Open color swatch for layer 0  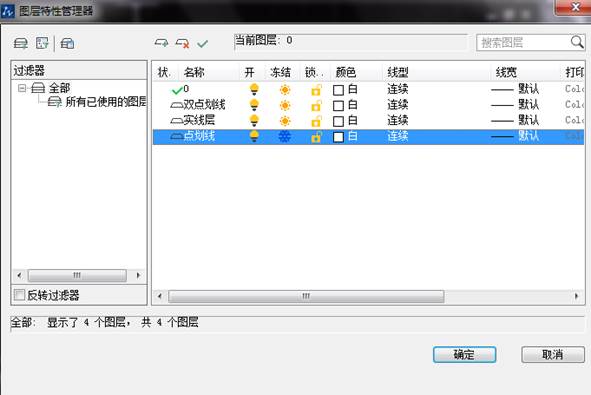pos(338,90)
